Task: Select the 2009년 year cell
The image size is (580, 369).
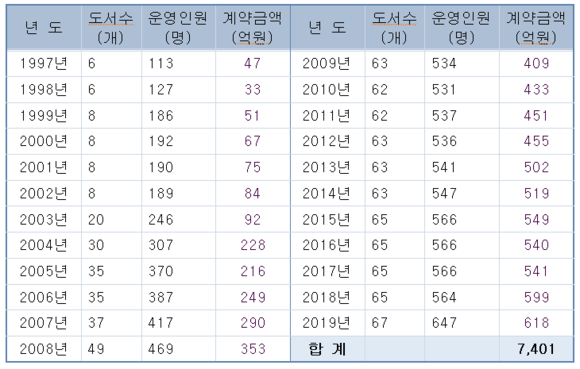Action: (x=327, y=63)
